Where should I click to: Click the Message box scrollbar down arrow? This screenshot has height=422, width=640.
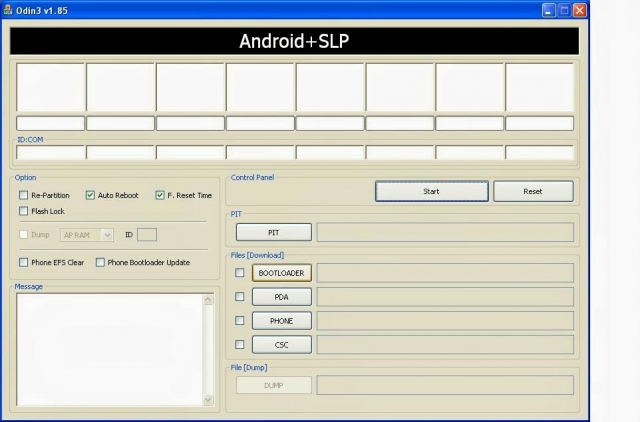click(x=208, y=399)
